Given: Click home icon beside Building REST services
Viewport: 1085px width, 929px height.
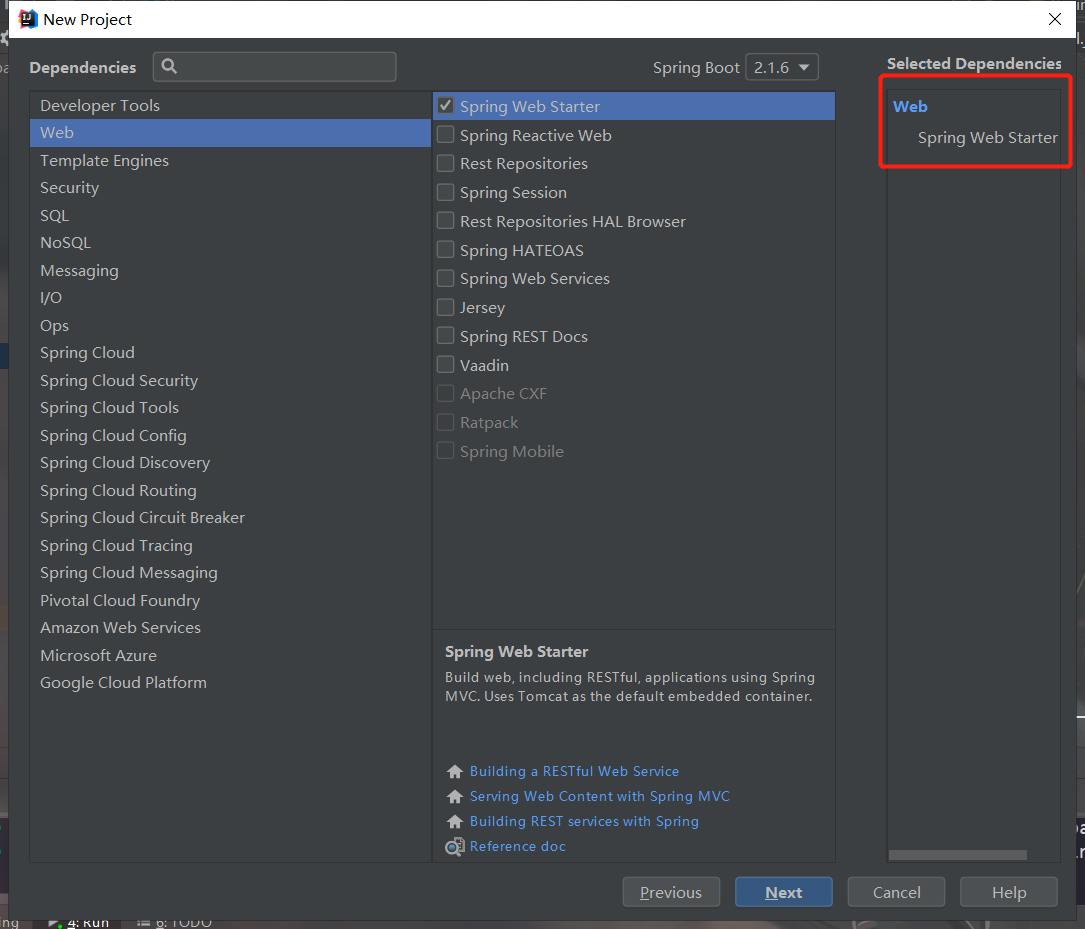Looking at the screenshot, I should [x=455, y=821].
